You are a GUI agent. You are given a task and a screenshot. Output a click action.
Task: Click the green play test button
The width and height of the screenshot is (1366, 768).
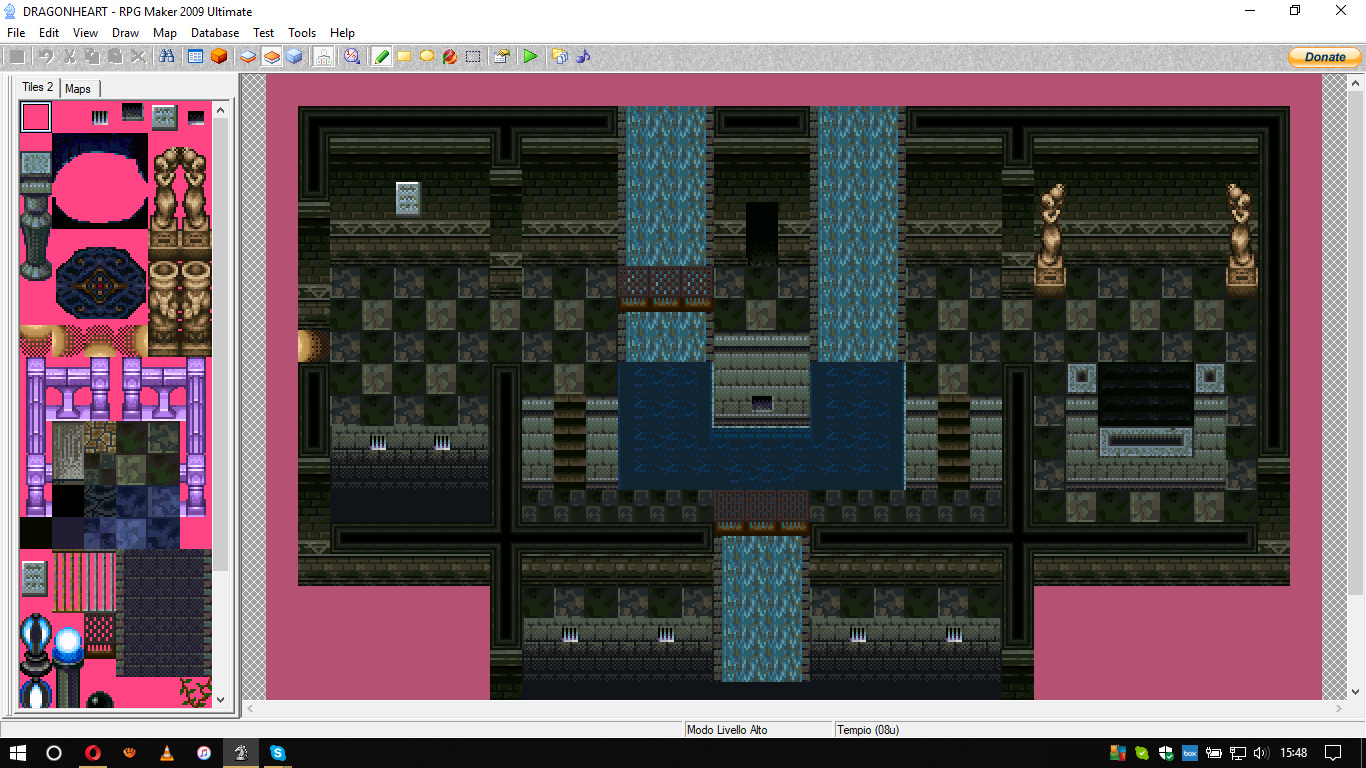[x=530, y=57]
